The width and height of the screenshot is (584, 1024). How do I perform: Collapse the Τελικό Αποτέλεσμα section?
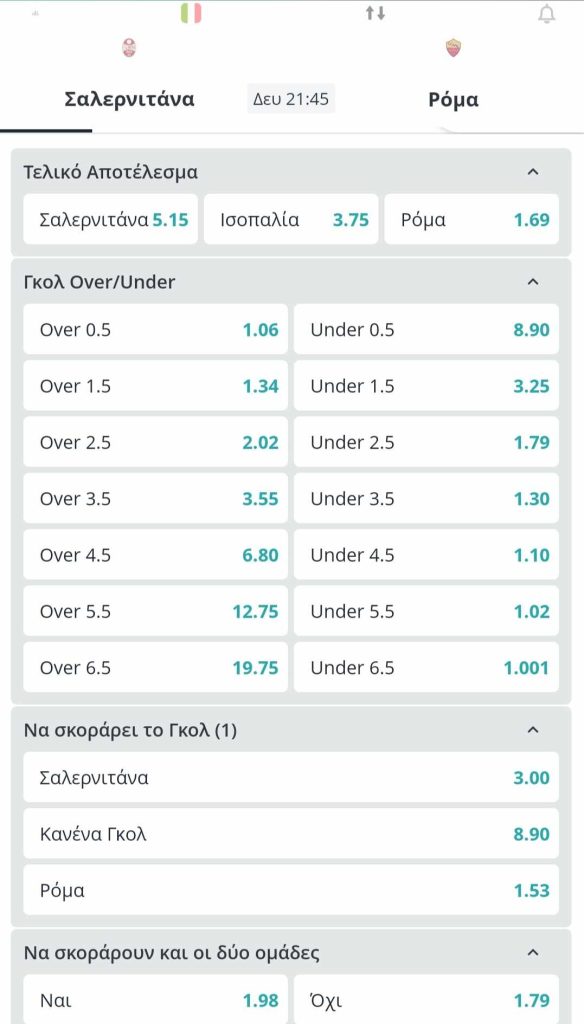click(x=533, y=172)
